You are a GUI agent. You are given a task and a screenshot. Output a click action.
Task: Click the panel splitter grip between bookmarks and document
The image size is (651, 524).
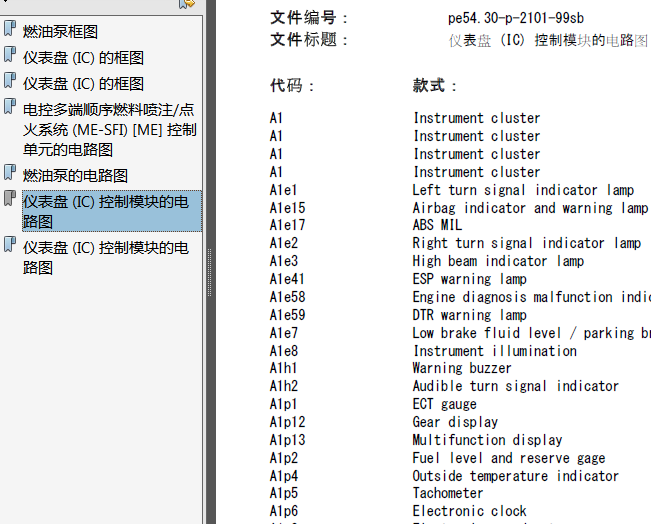(x=209, y=273)
